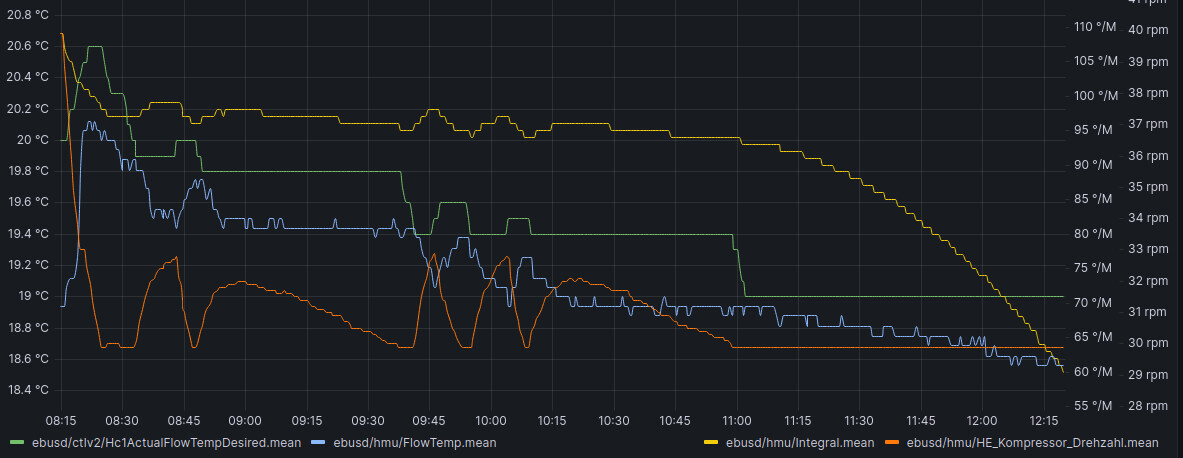This screenshot has height=458, width=1183.
Task: Change the yellow Integral.mean series color
Action: (x=712, y=442)
